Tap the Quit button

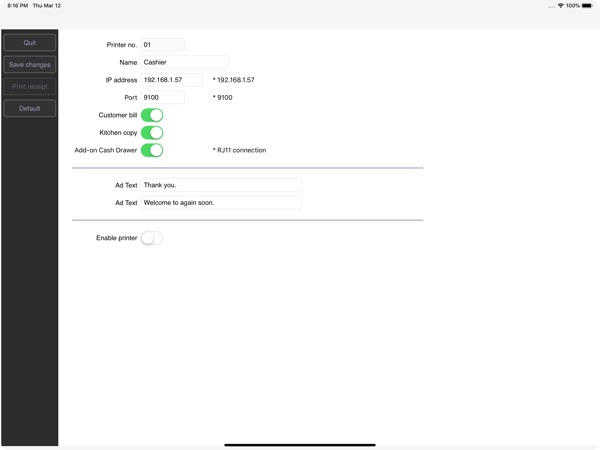click(x=29, y=43)
